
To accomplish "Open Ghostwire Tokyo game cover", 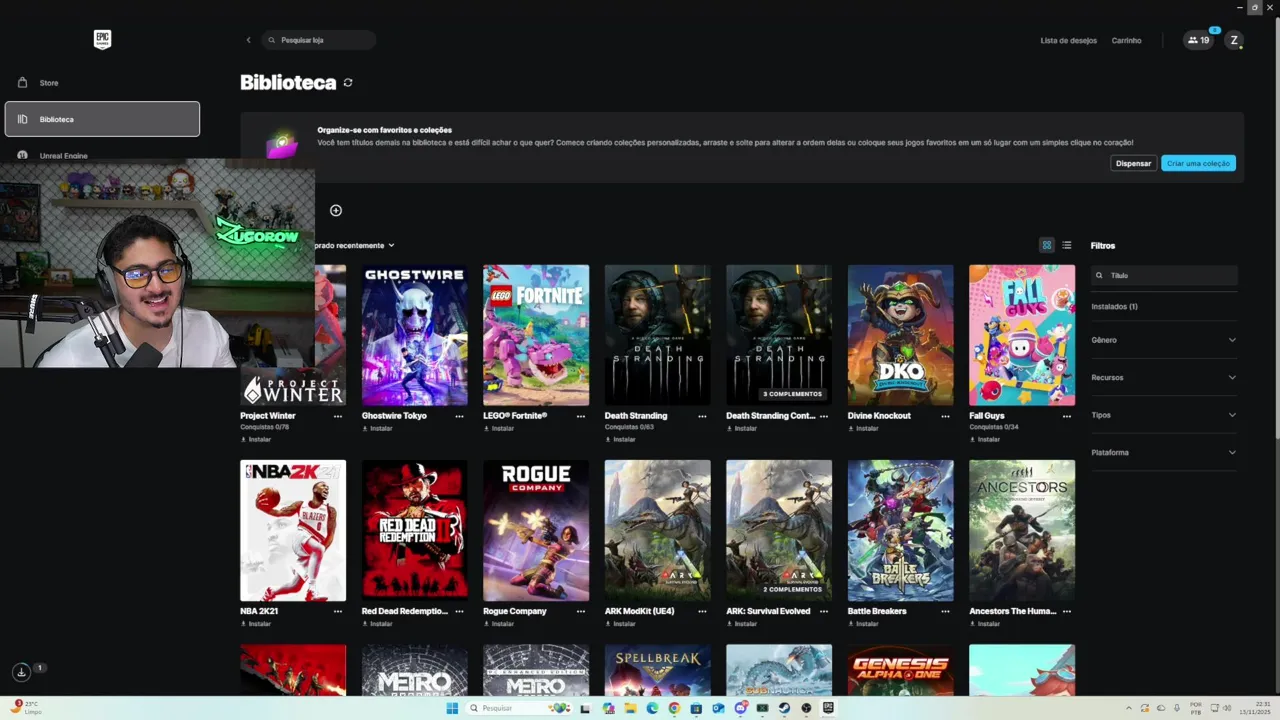I will pyautogui.click(x=414, y=335).
